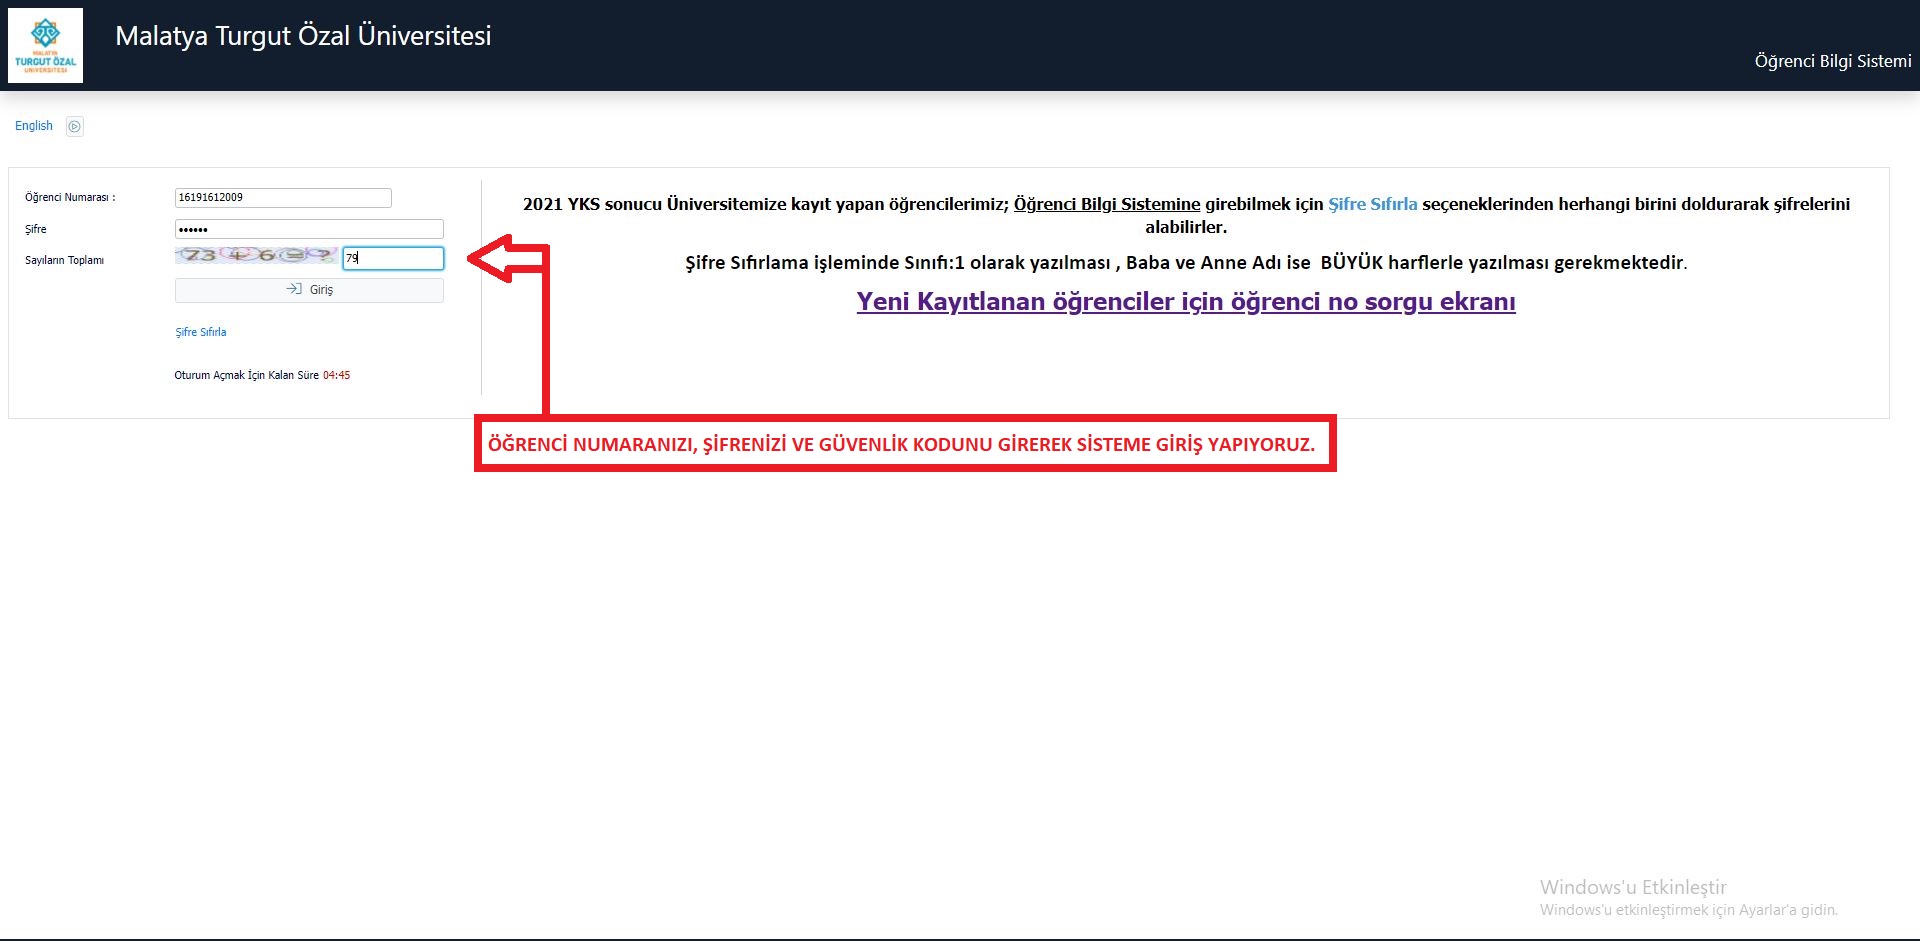
Task: Click the red-bordered instruction banner
Action: (x=904, y=444)
